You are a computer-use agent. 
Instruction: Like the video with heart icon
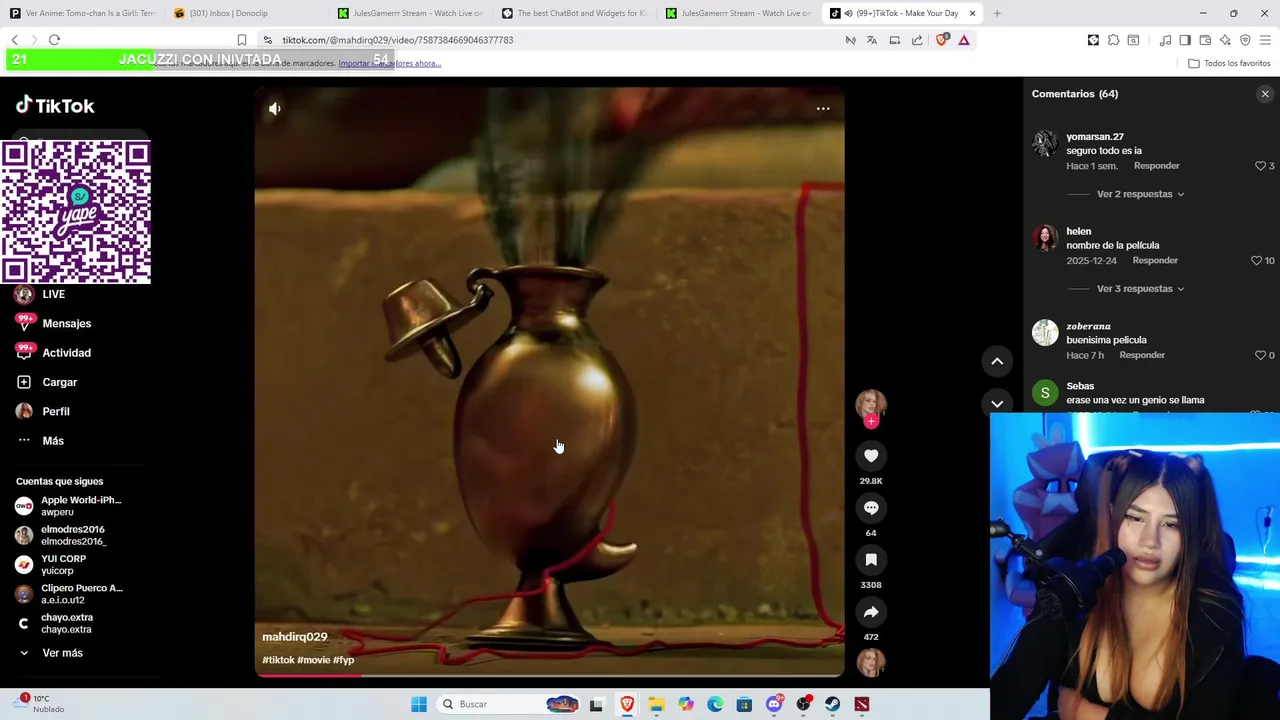(x=871, y=456)
